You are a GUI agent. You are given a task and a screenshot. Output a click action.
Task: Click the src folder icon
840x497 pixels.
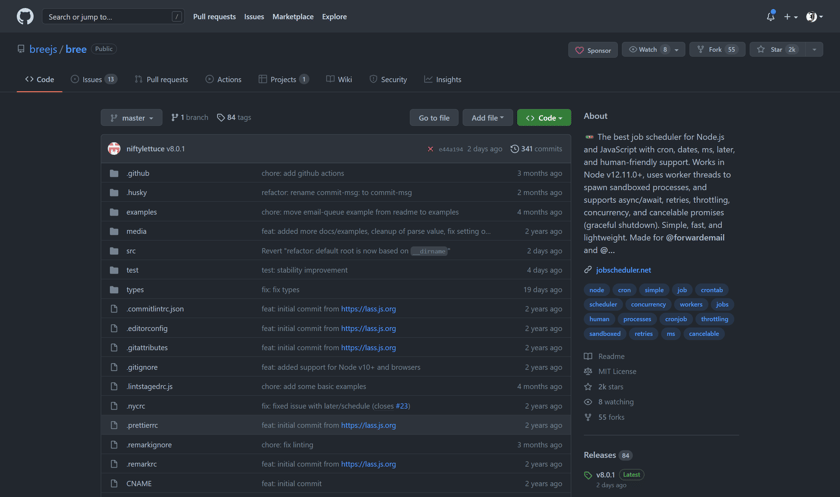[114, 251]
